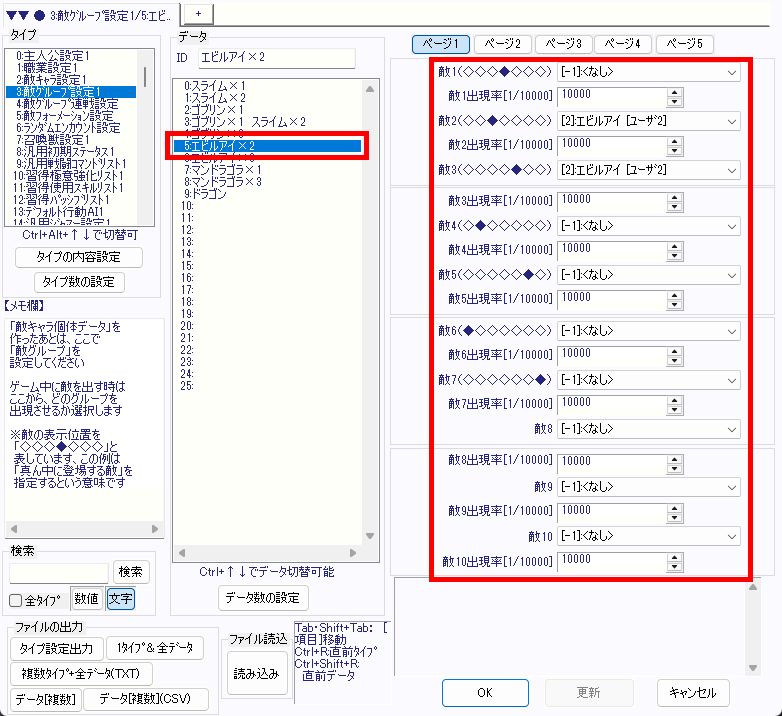Switch to the ページ2 tab

503,44
